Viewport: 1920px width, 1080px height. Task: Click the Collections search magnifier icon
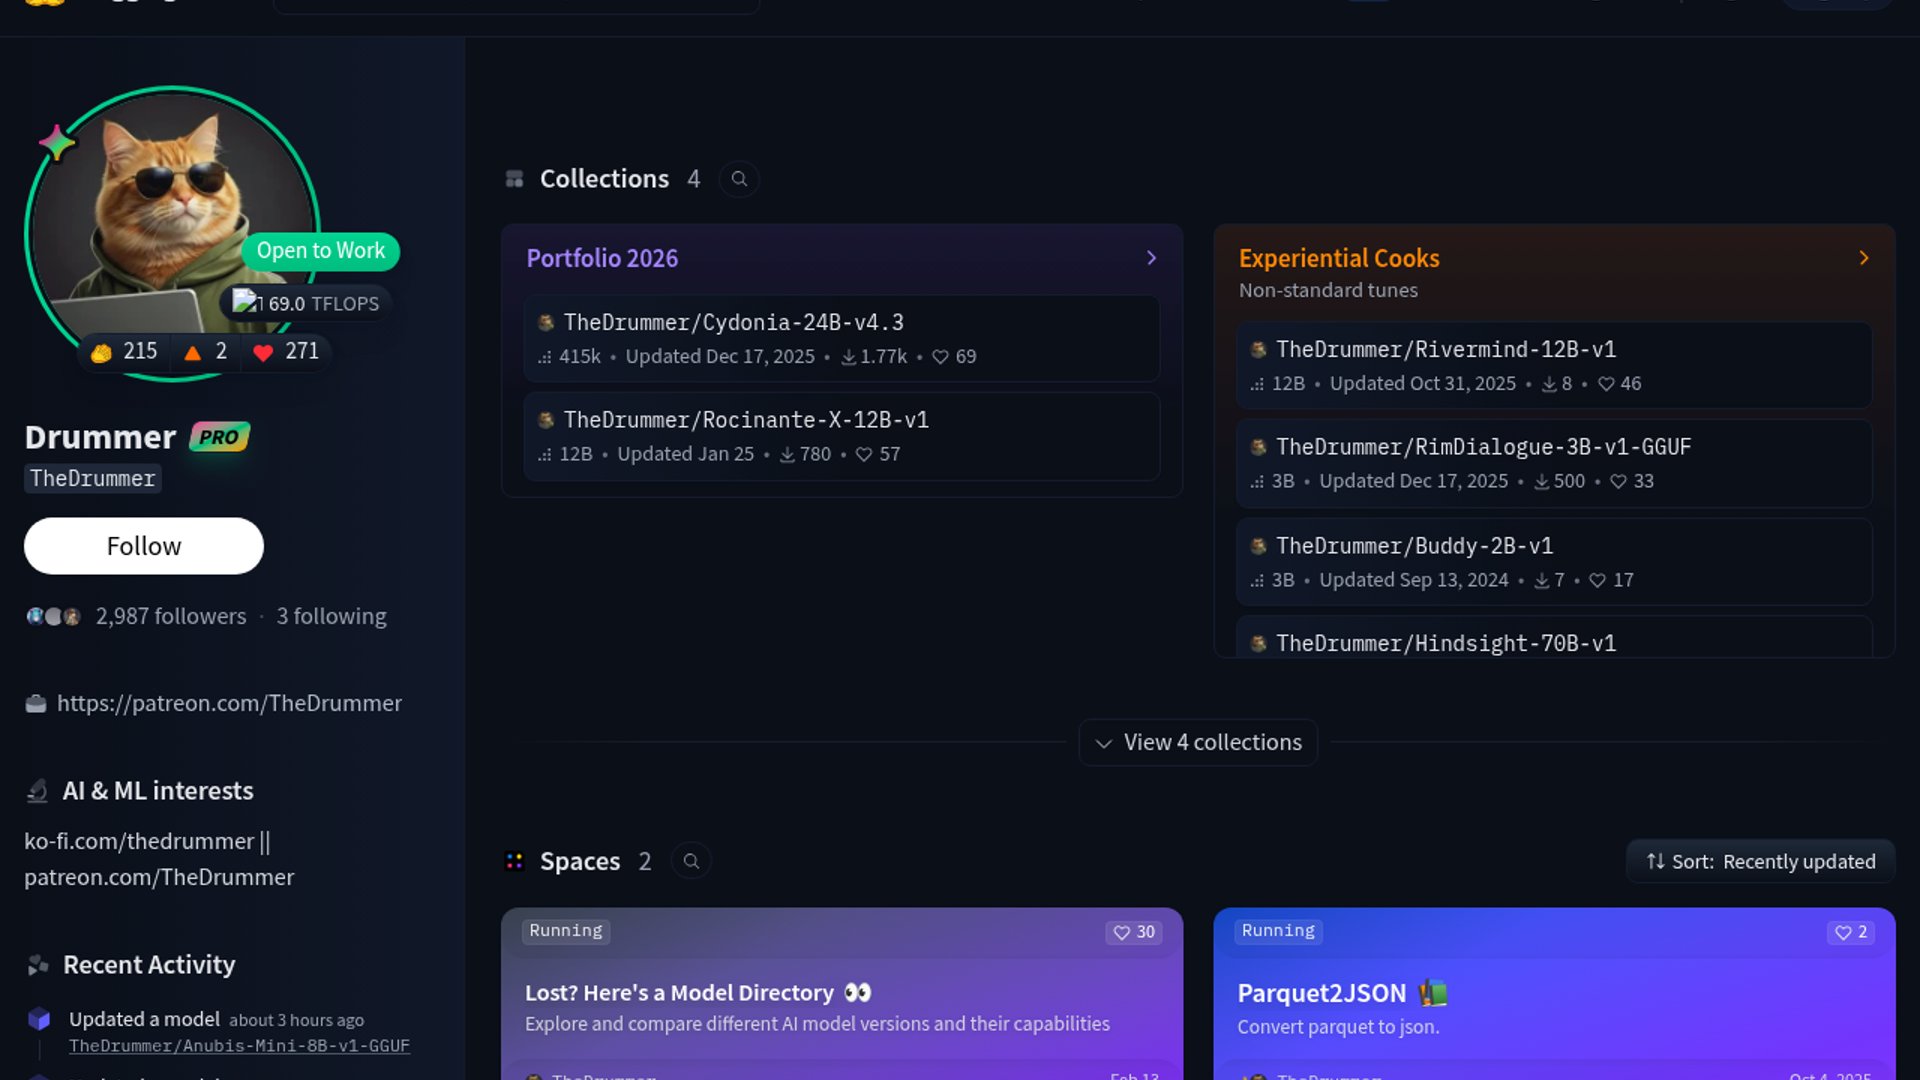(x=739, y=179)
